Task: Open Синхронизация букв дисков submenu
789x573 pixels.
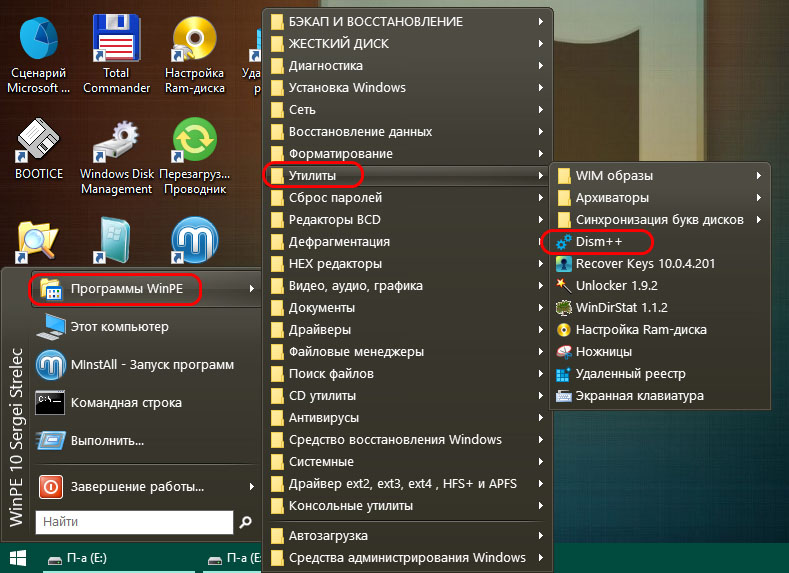Action: click(x=659, y=220)
